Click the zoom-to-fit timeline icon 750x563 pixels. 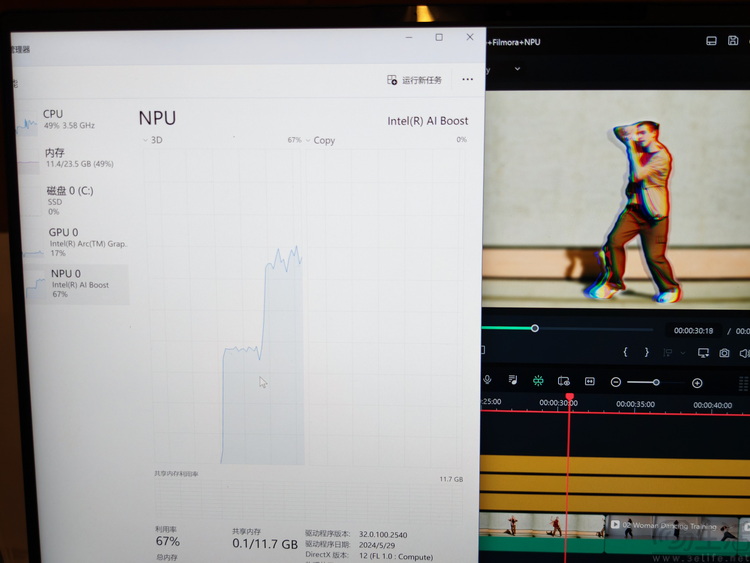click(x=590, y=381)
